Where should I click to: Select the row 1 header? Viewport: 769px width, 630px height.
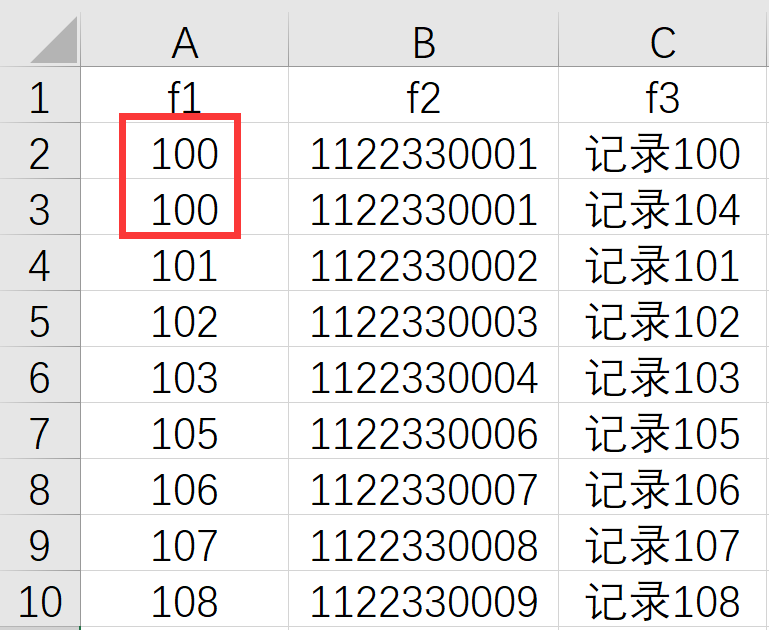[x=40, y=98]
